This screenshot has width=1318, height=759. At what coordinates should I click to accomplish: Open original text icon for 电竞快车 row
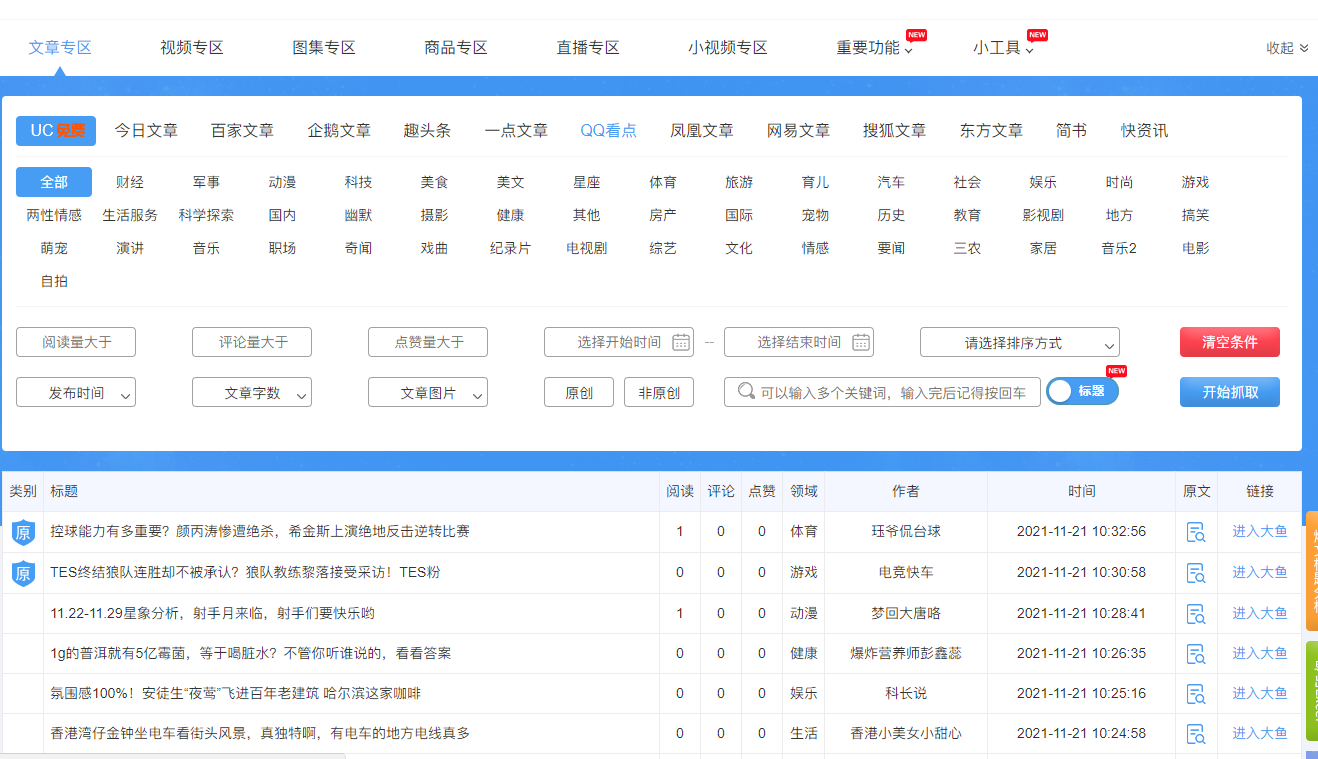(x=1195, y=573)
